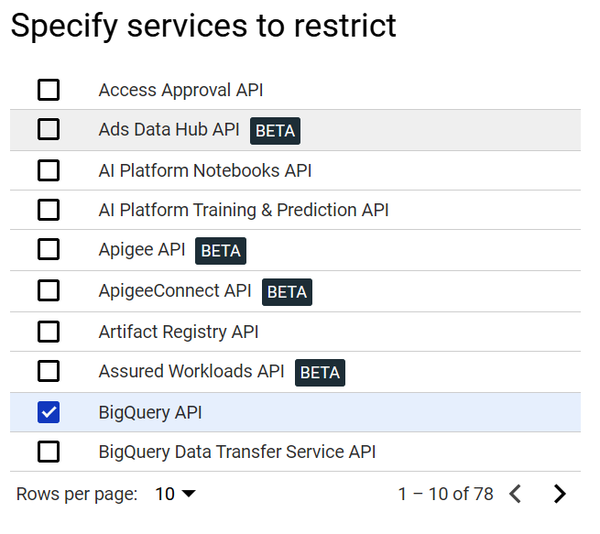Go to the next page of services

pyautogui.click(x=560, y=494)
